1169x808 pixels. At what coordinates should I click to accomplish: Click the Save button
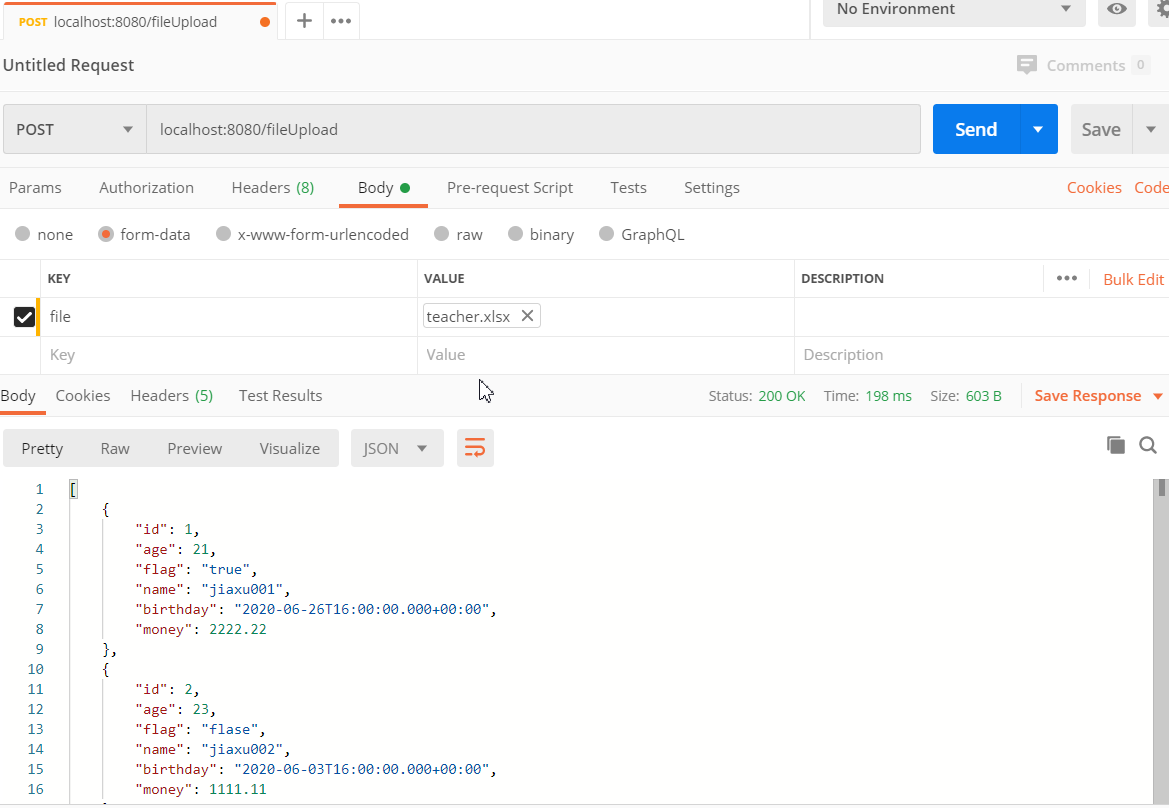point(1101,129)
